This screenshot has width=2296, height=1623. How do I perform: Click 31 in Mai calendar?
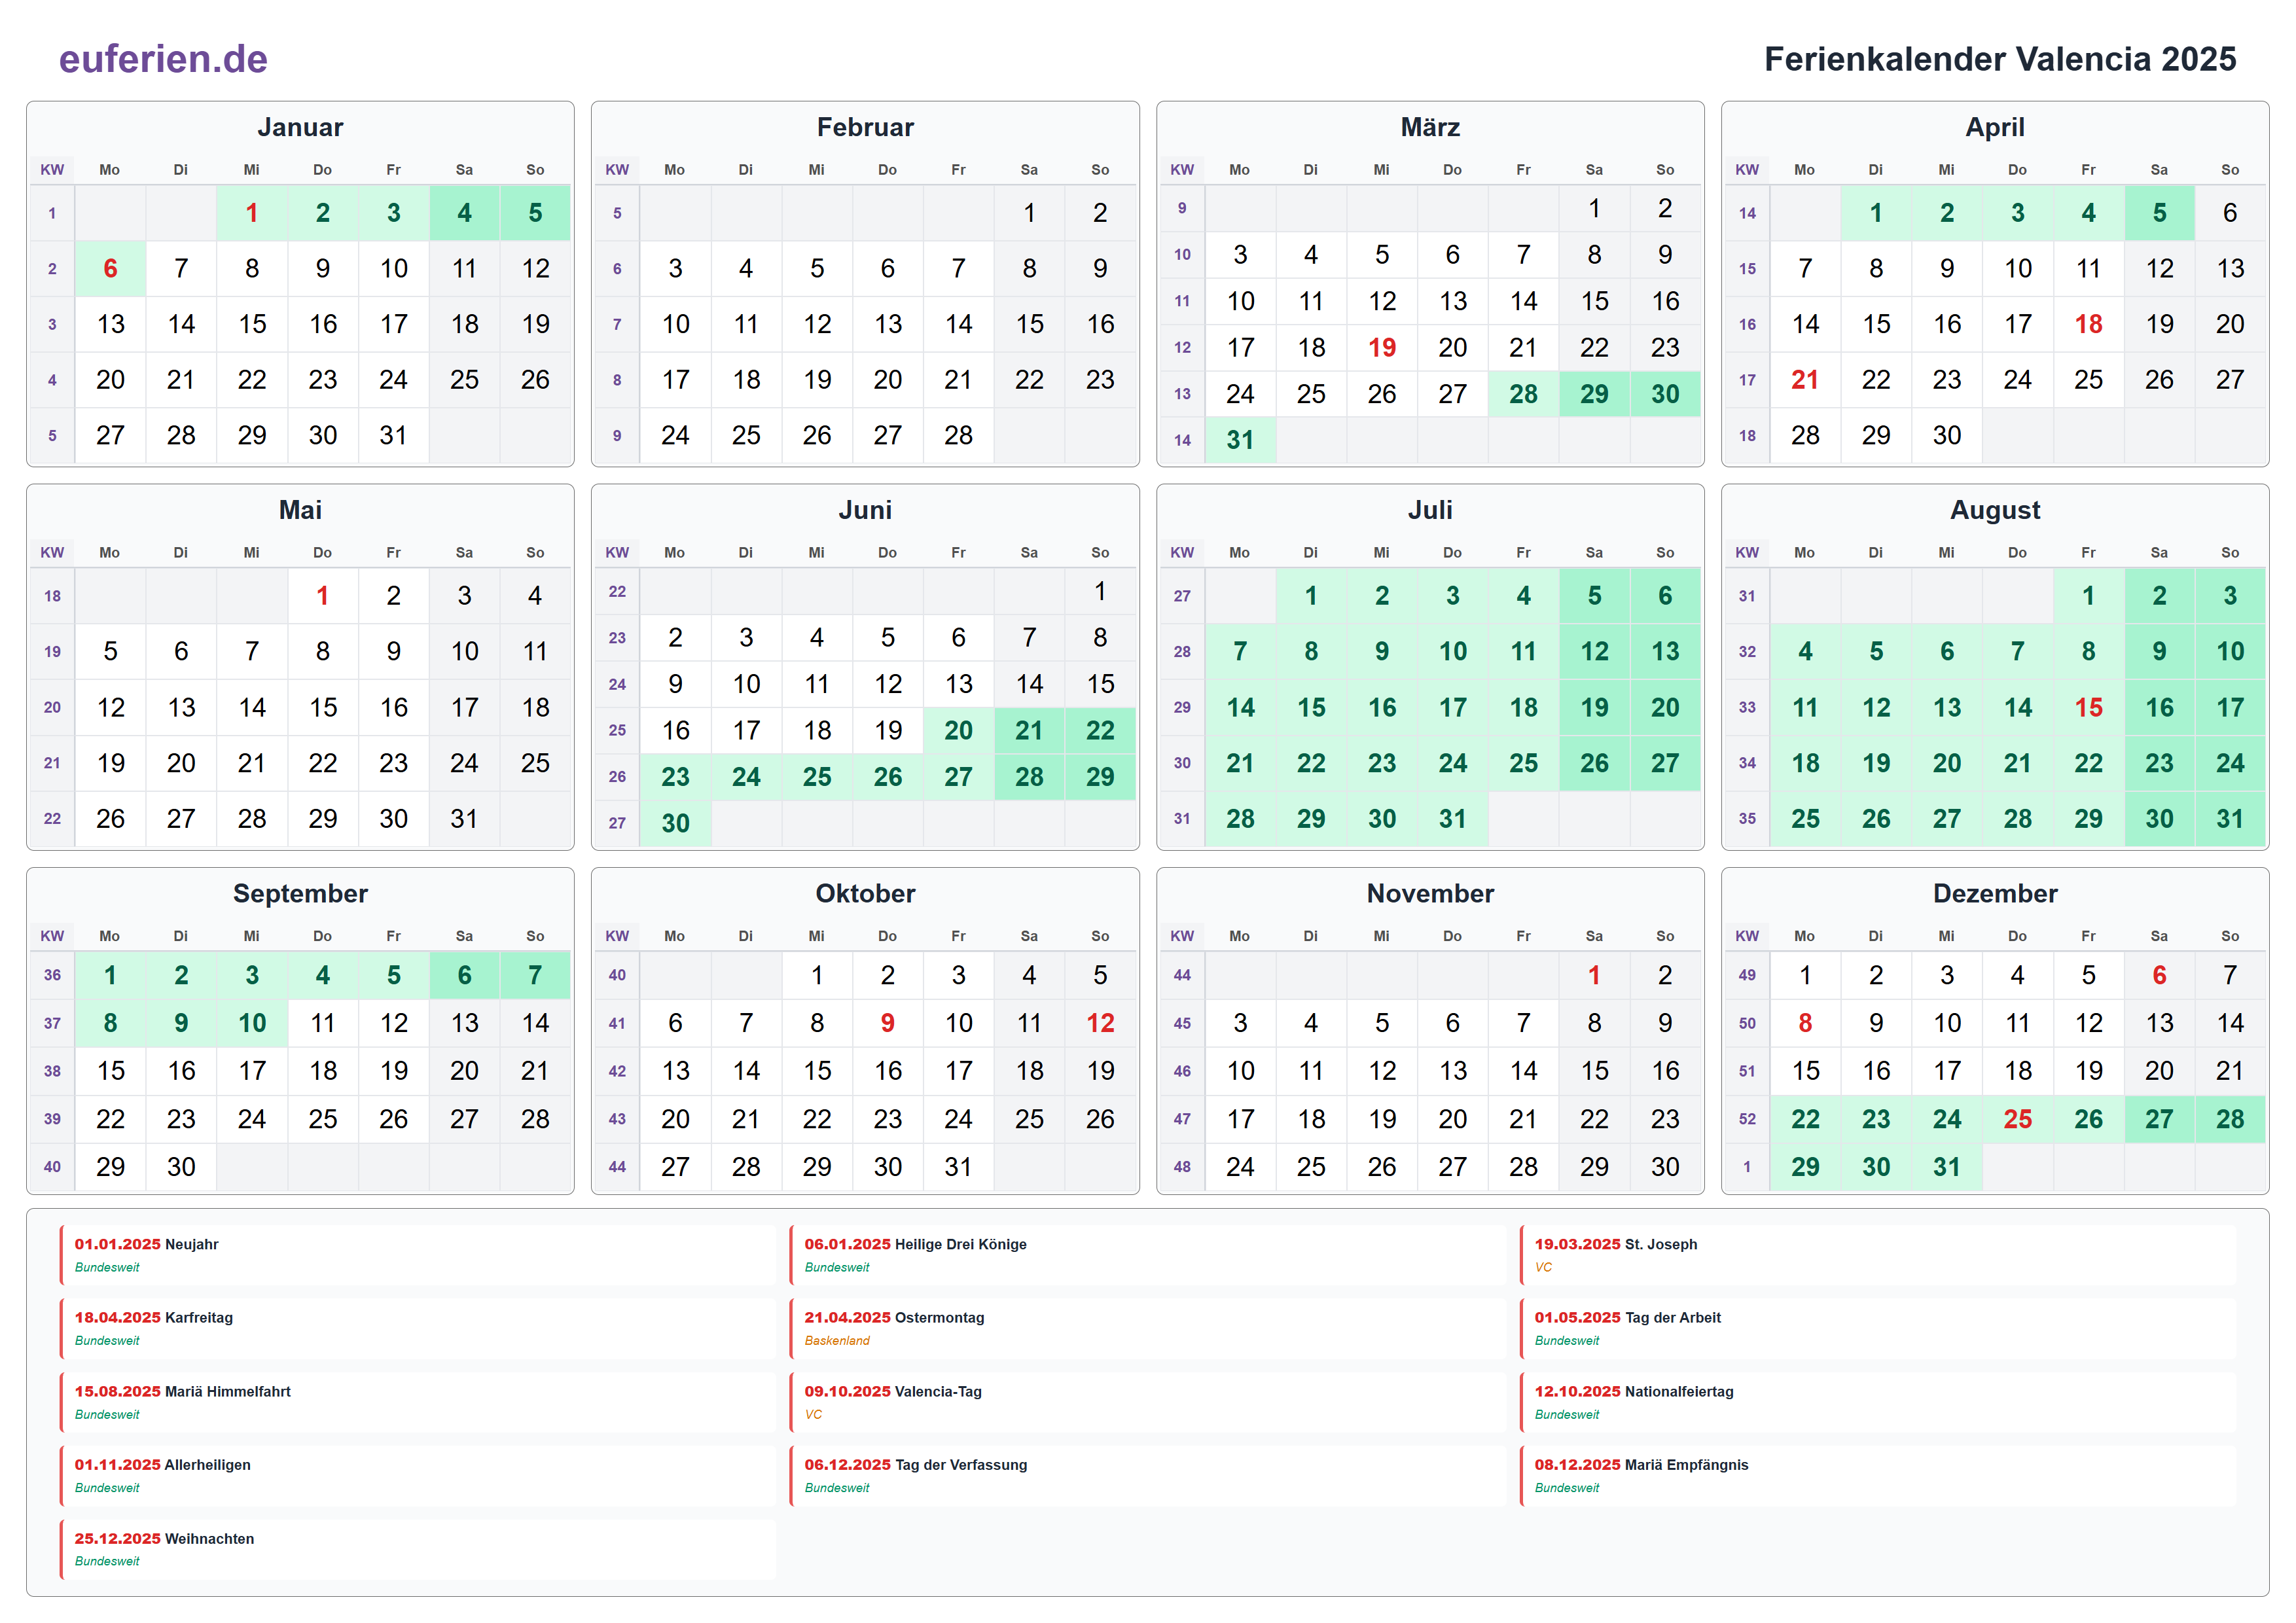coord(464,819)
